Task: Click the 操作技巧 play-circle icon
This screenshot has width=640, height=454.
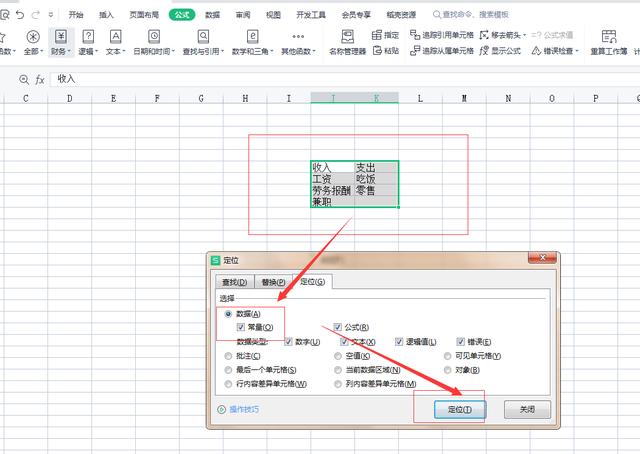Action: pyautogui.click(x=221, y=409)
